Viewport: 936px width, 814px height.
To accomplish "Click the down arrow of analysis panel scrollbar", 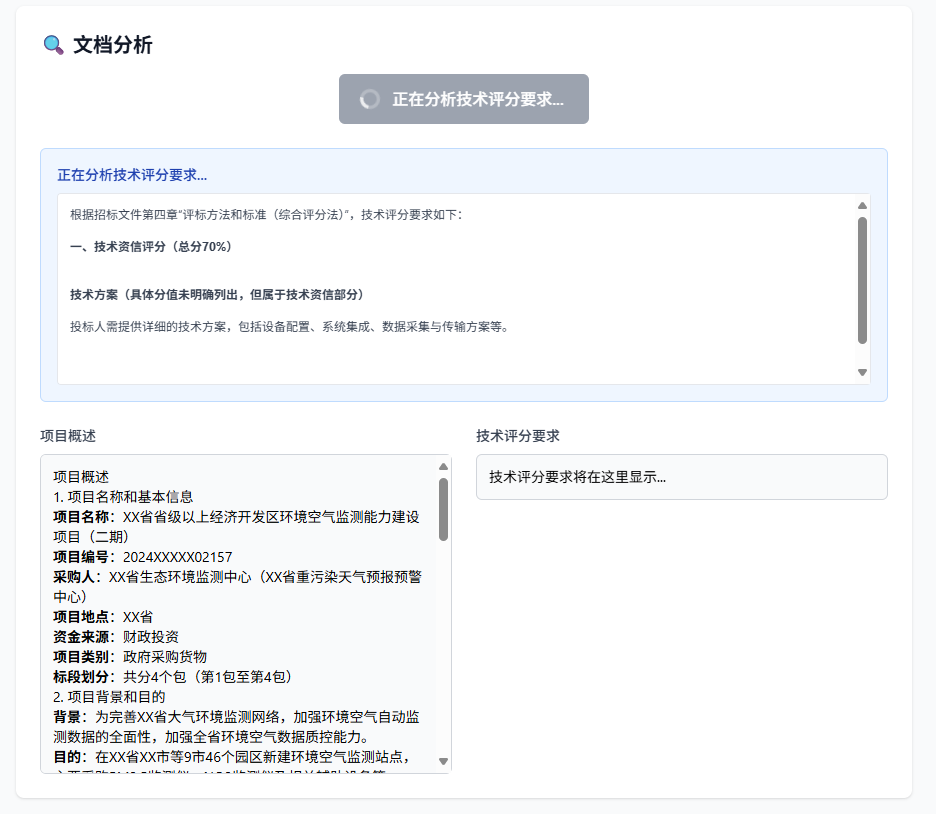I will [862, 372].
